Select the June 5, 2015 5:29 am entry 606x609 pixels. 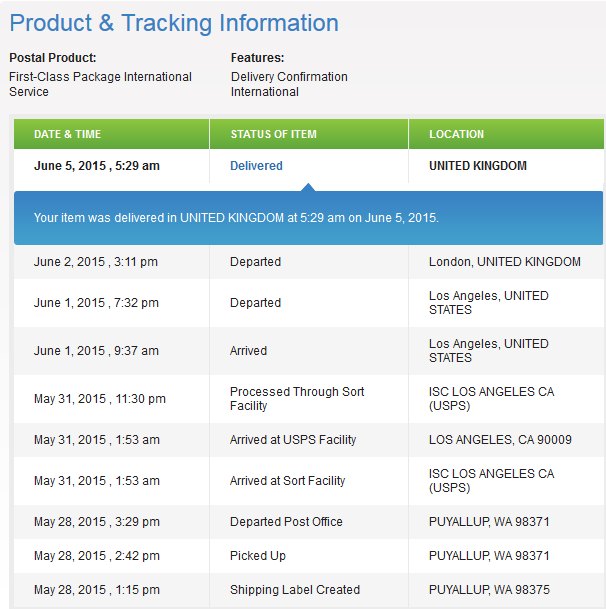tap(97, 166)
